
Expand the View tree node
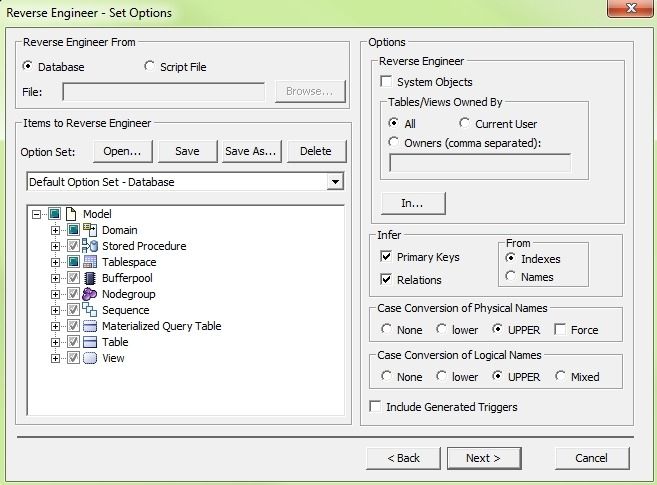(55, 359)
